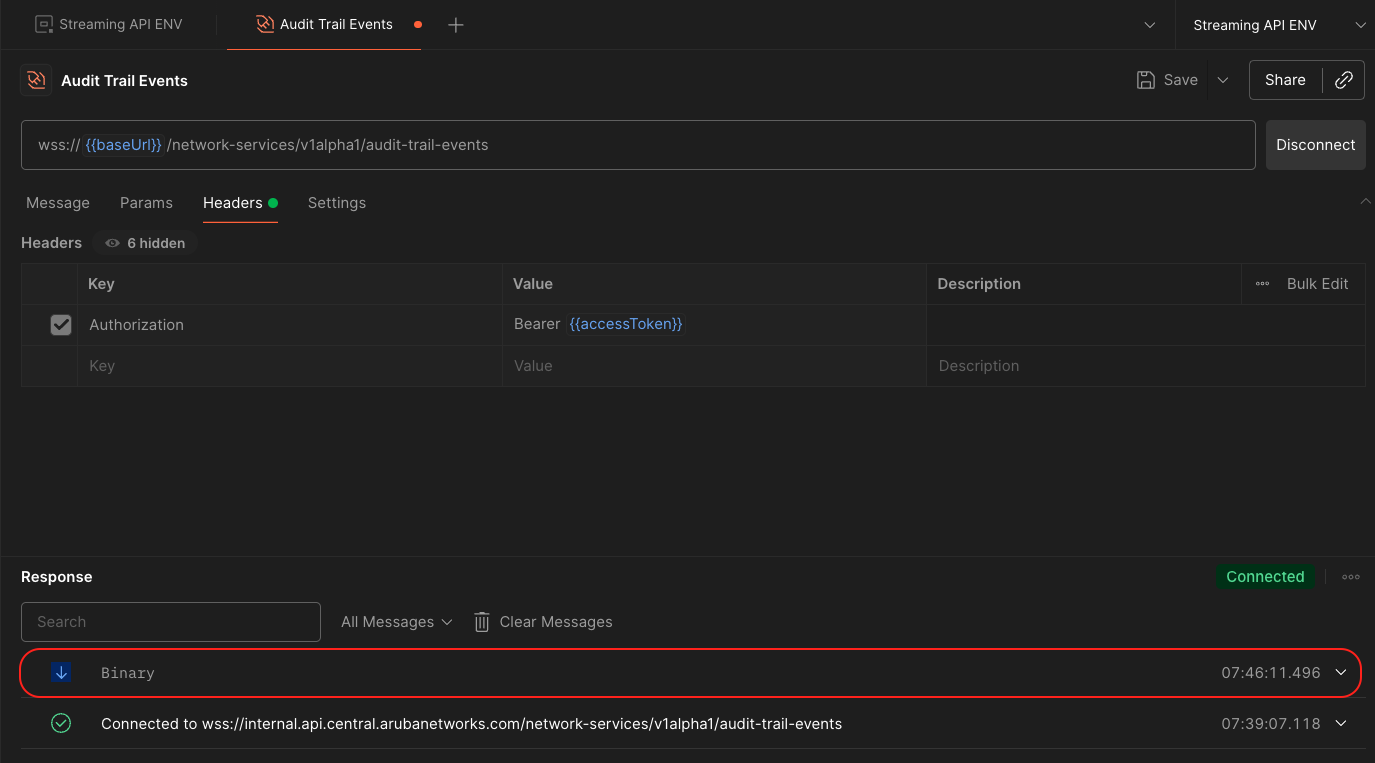Click the incoming message arrow icon

(x=61, y=673)
